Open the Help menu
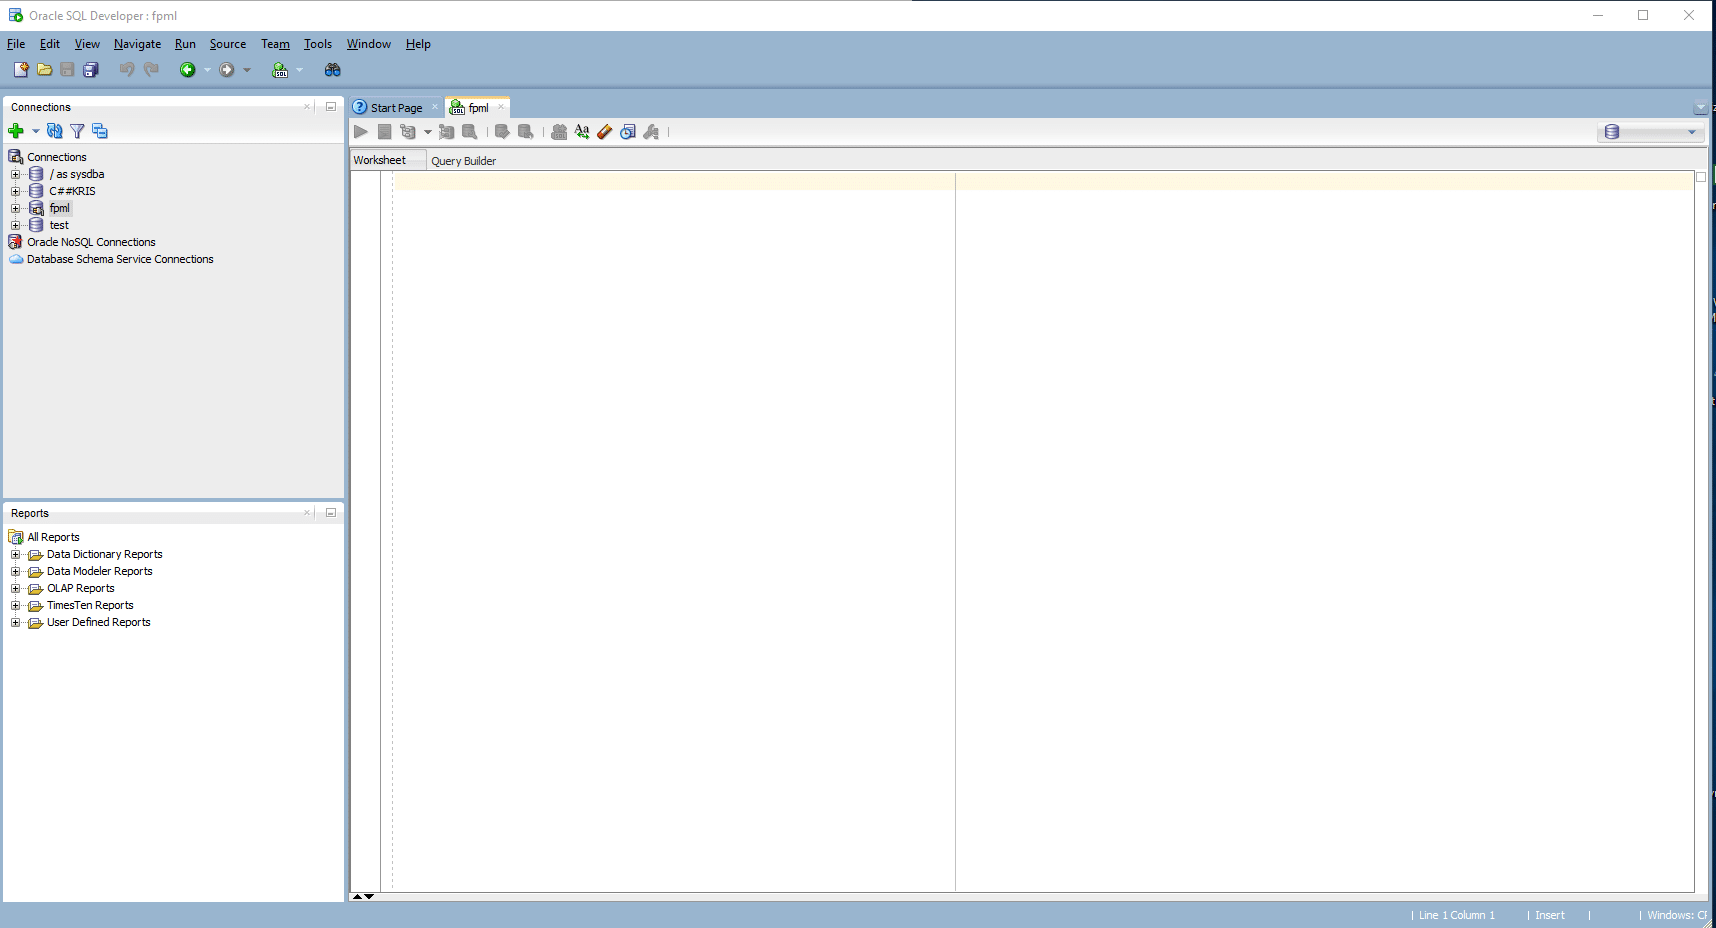The height and width of the screenshot is (928, 1716). coord(418,44)
